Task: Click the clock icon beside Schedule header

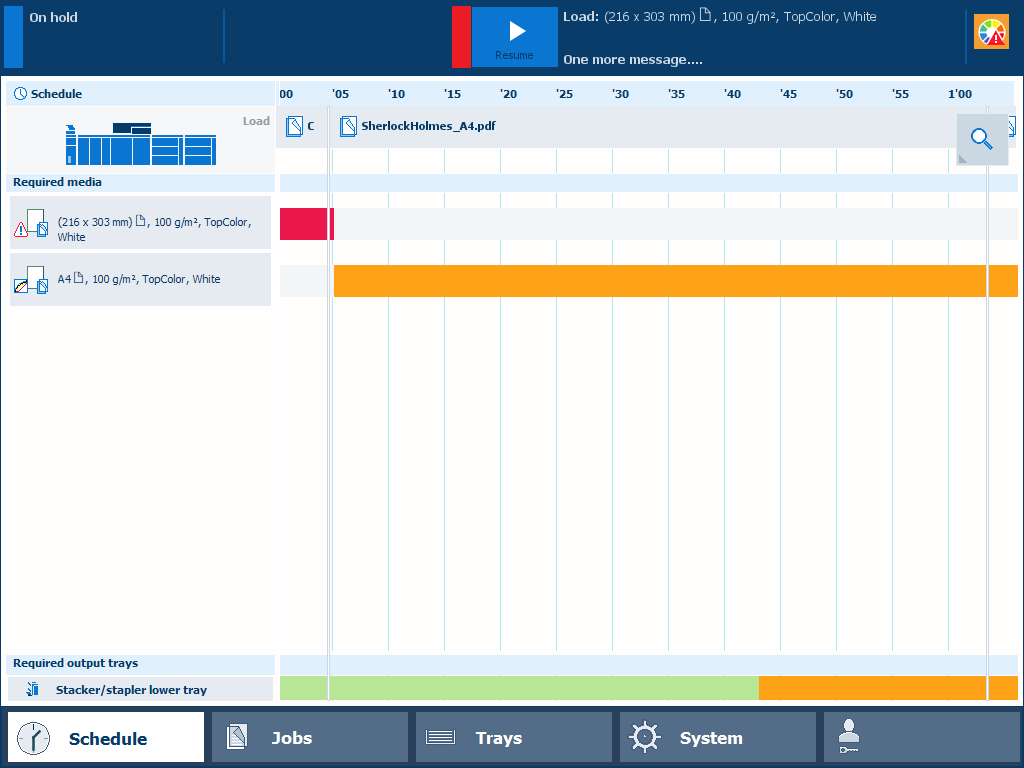Action: click(x=20, y=94)
